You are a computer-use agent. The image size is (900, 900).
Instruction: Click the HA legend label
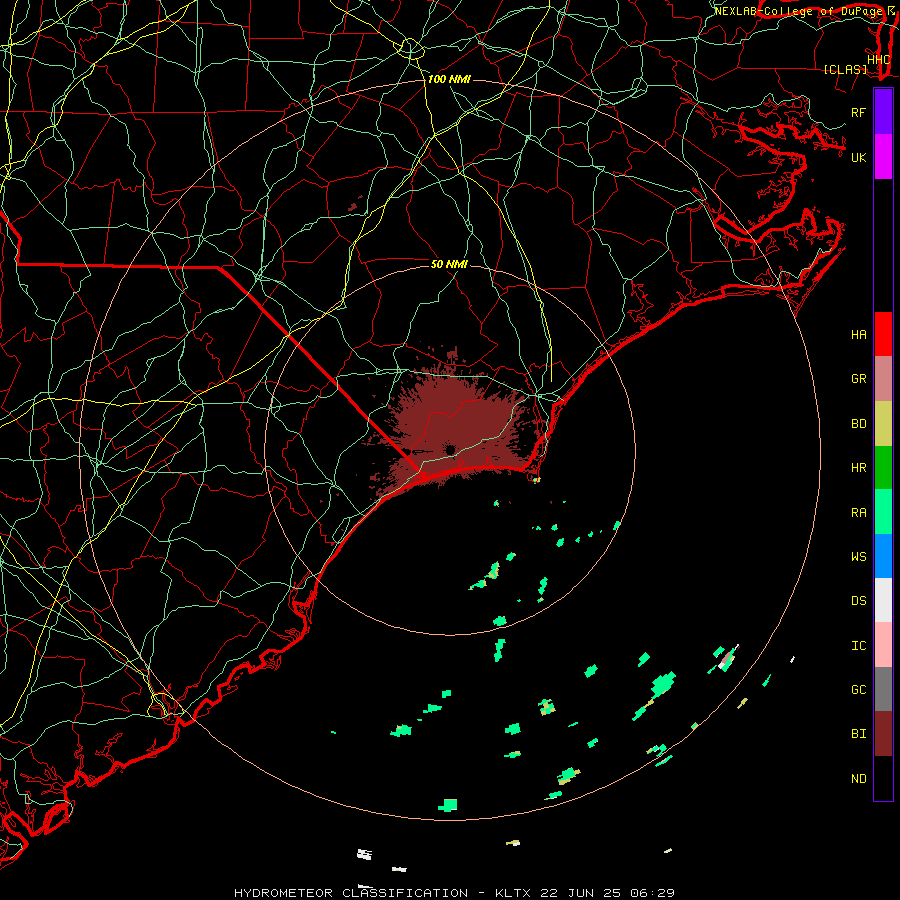[858, 335]
